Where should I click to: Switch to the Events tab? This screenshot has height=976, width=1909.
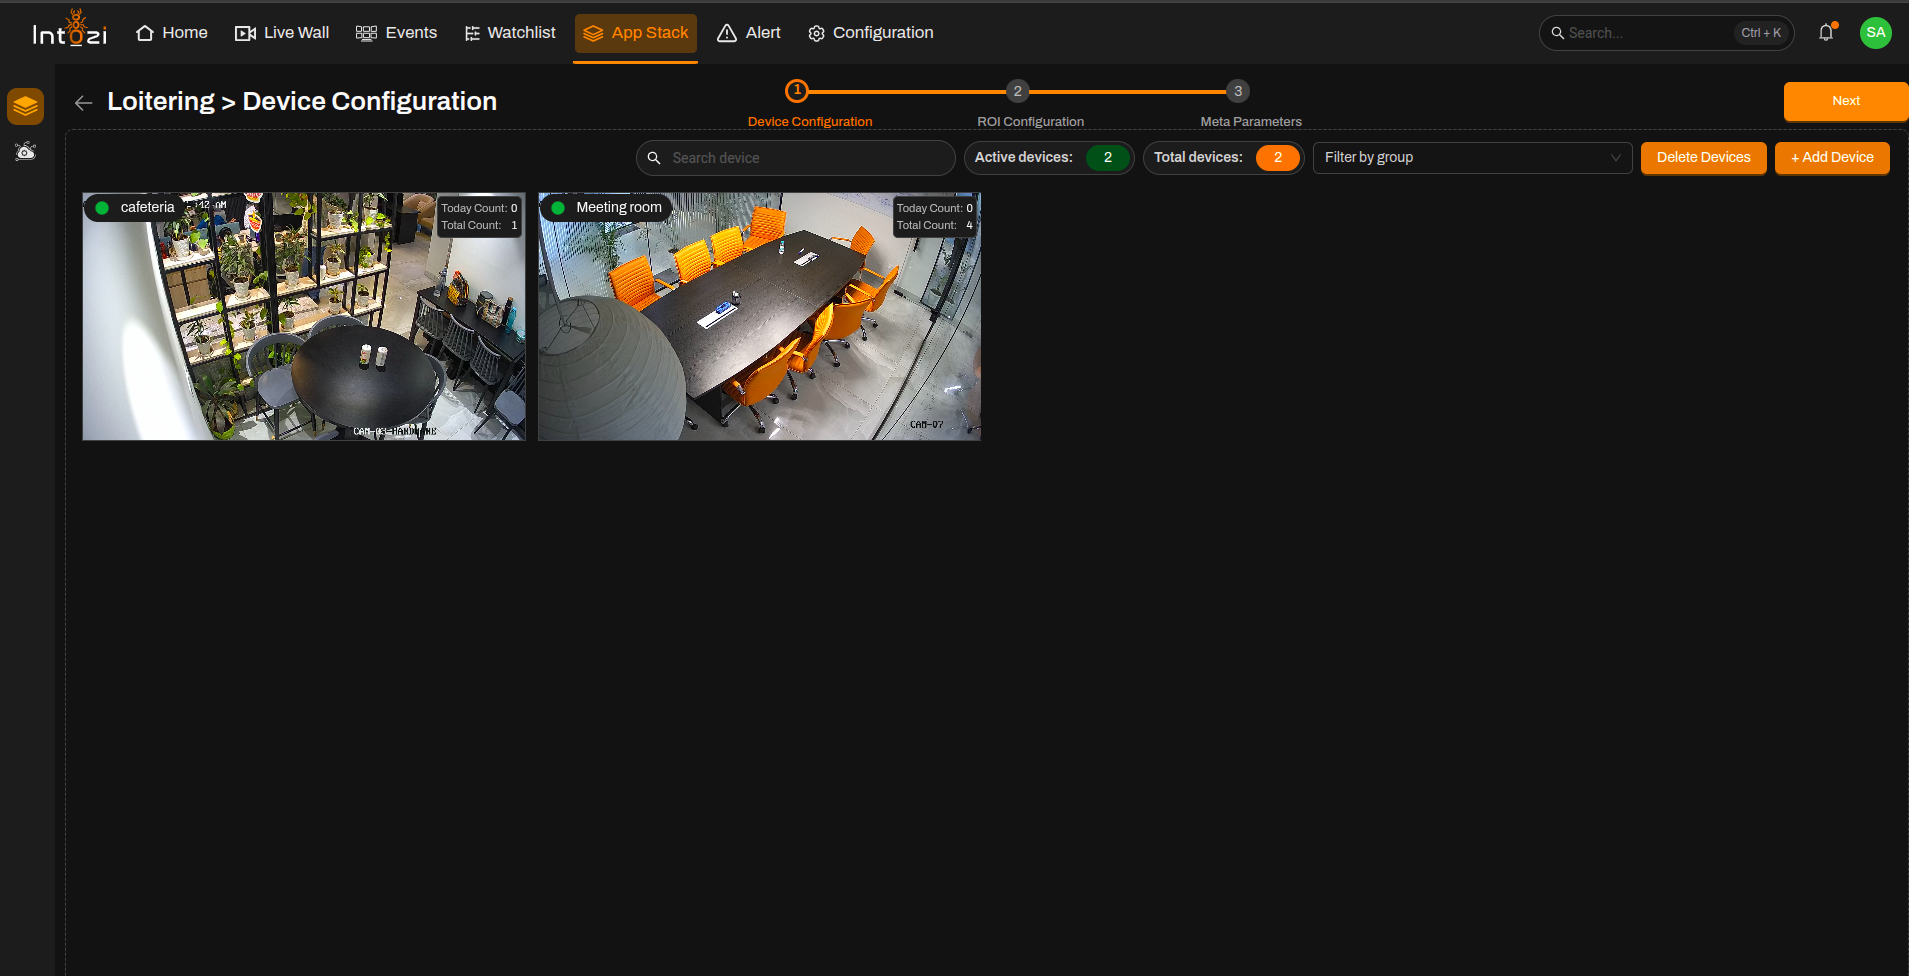tap(396, 33)
